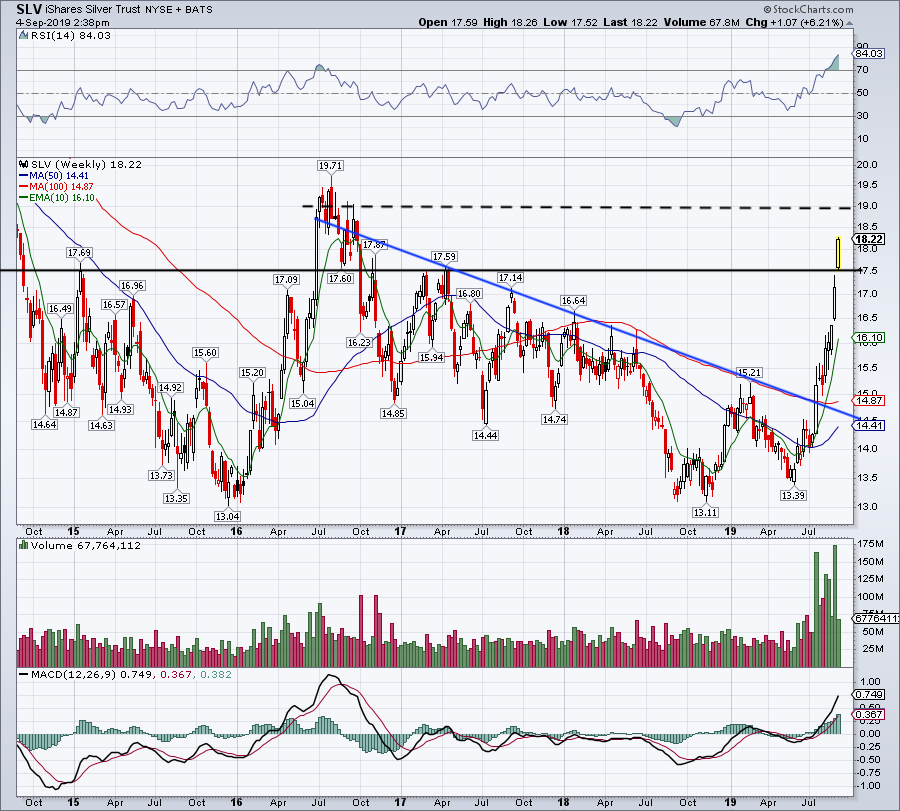The image size is (900, 811).
Task: Click the 14.74 low price label
Action: tap(554, 420)
